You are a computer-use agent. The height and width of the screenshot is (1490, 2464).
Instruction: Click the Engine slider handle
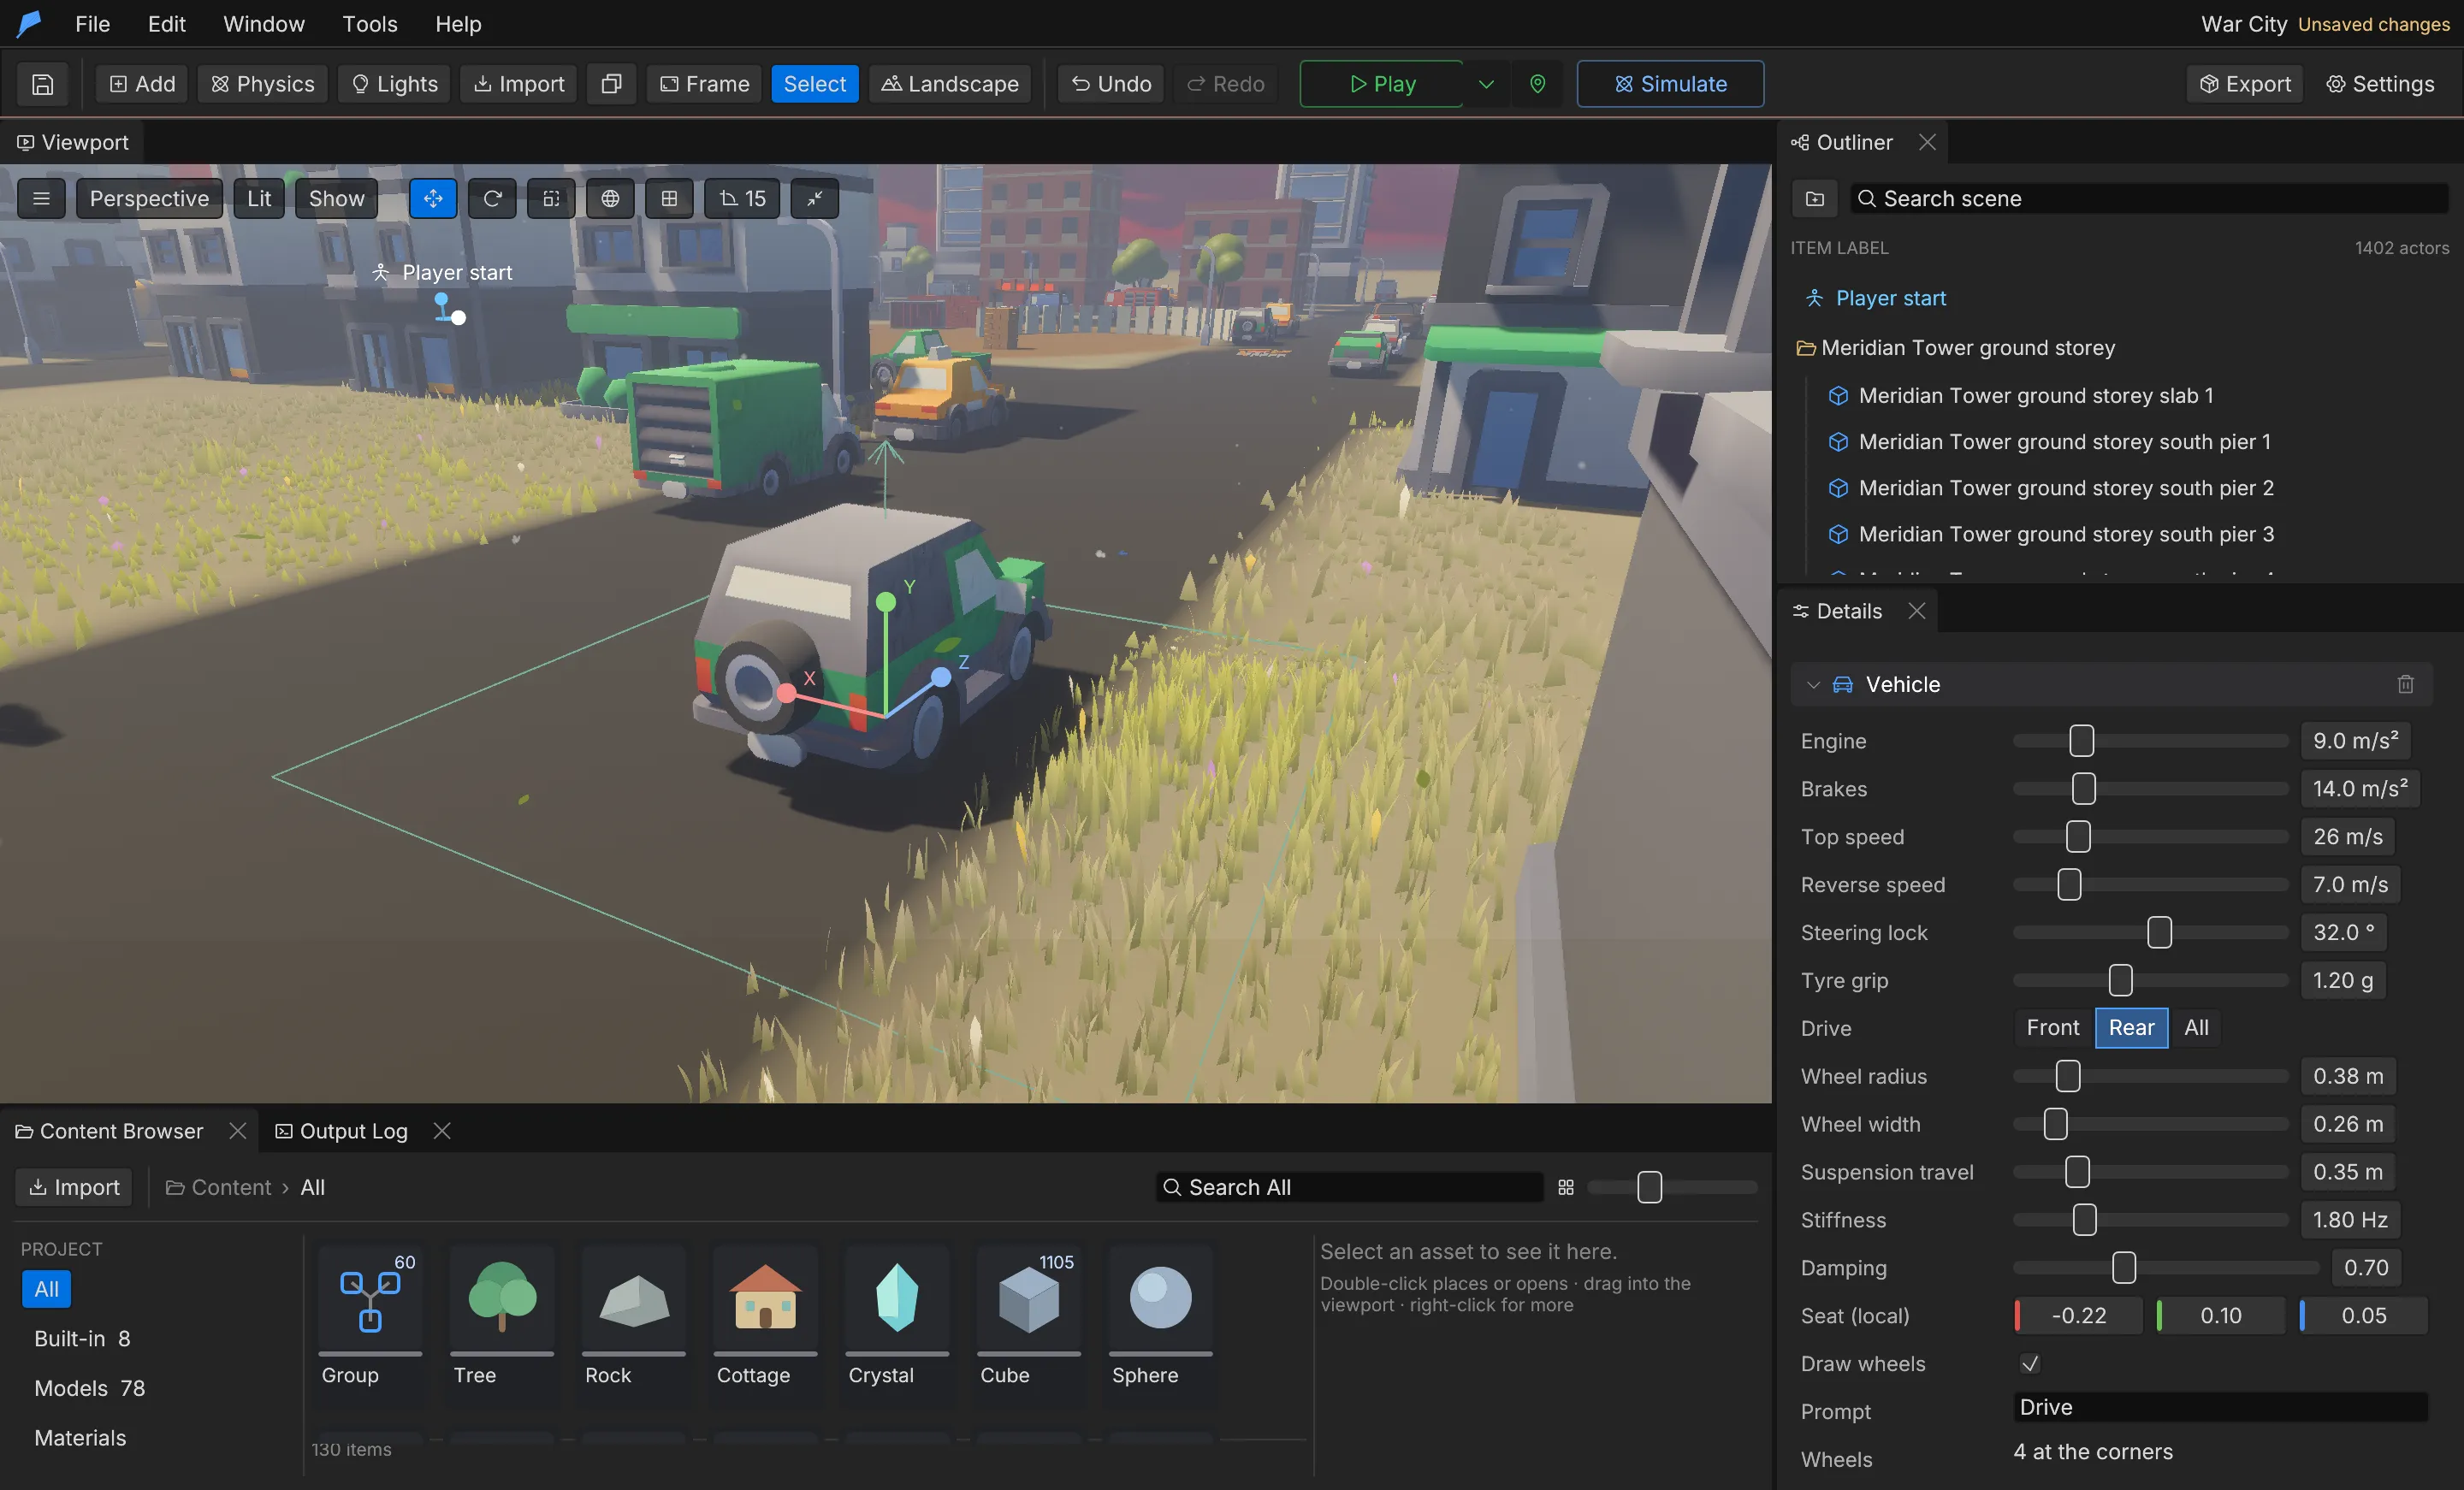pyautogui.click(x=2081, y=741)
